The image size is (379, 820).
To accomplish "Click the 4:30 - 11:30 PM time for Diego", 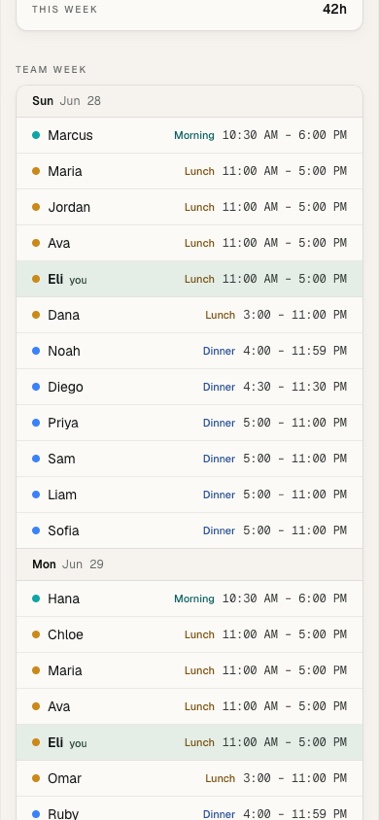I will point(295,387).
